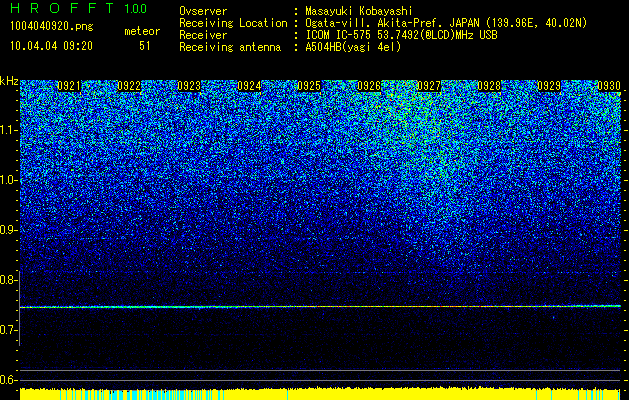
Task: Click the 0925 time marker
Action: [309, 86]
